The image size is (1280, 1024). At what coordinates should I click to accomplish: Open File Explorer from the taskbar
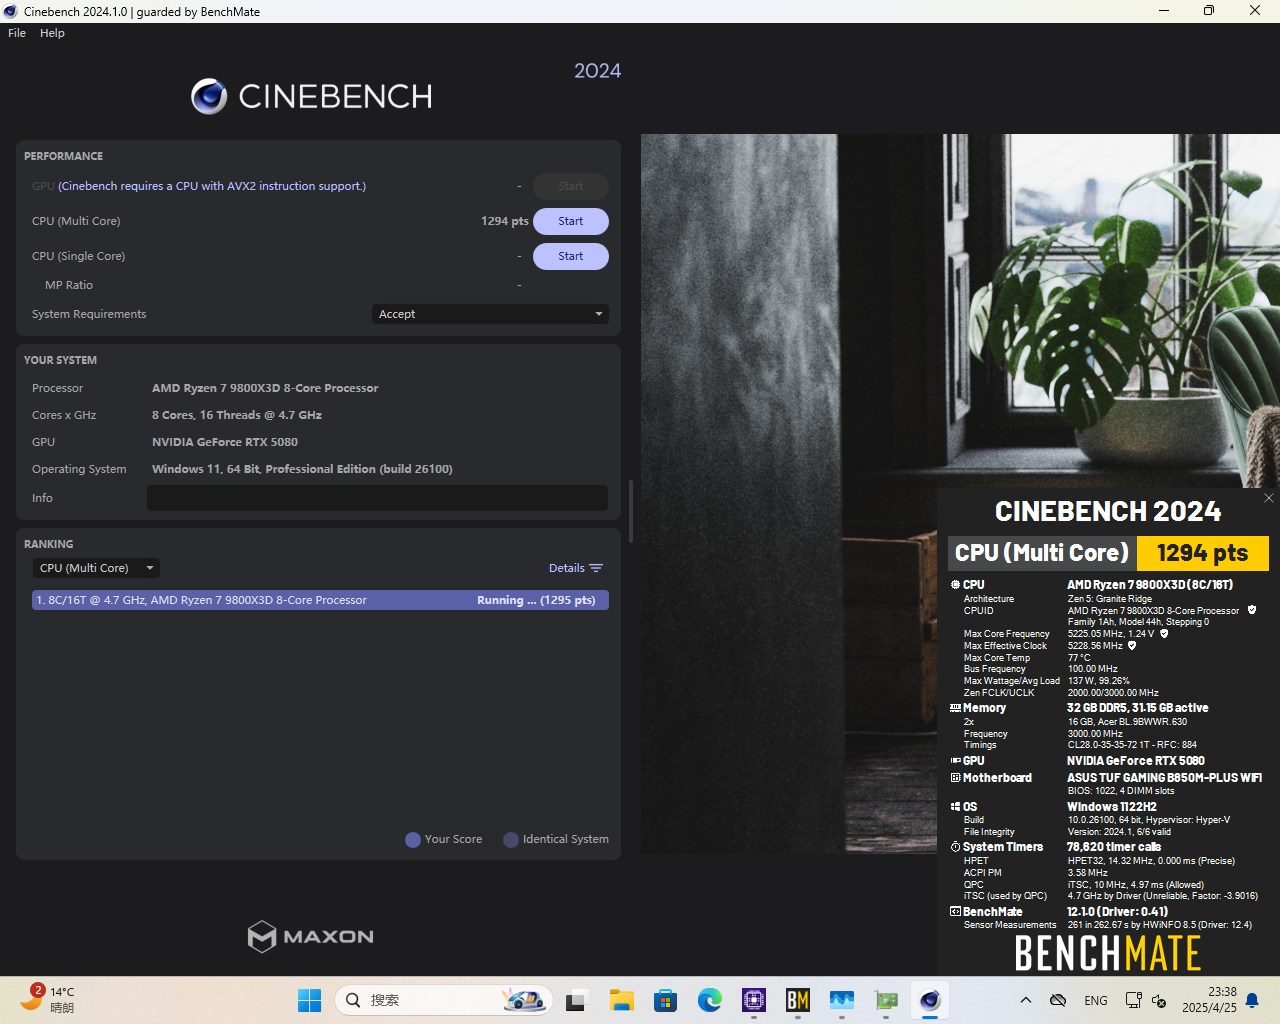[622, 1000]
